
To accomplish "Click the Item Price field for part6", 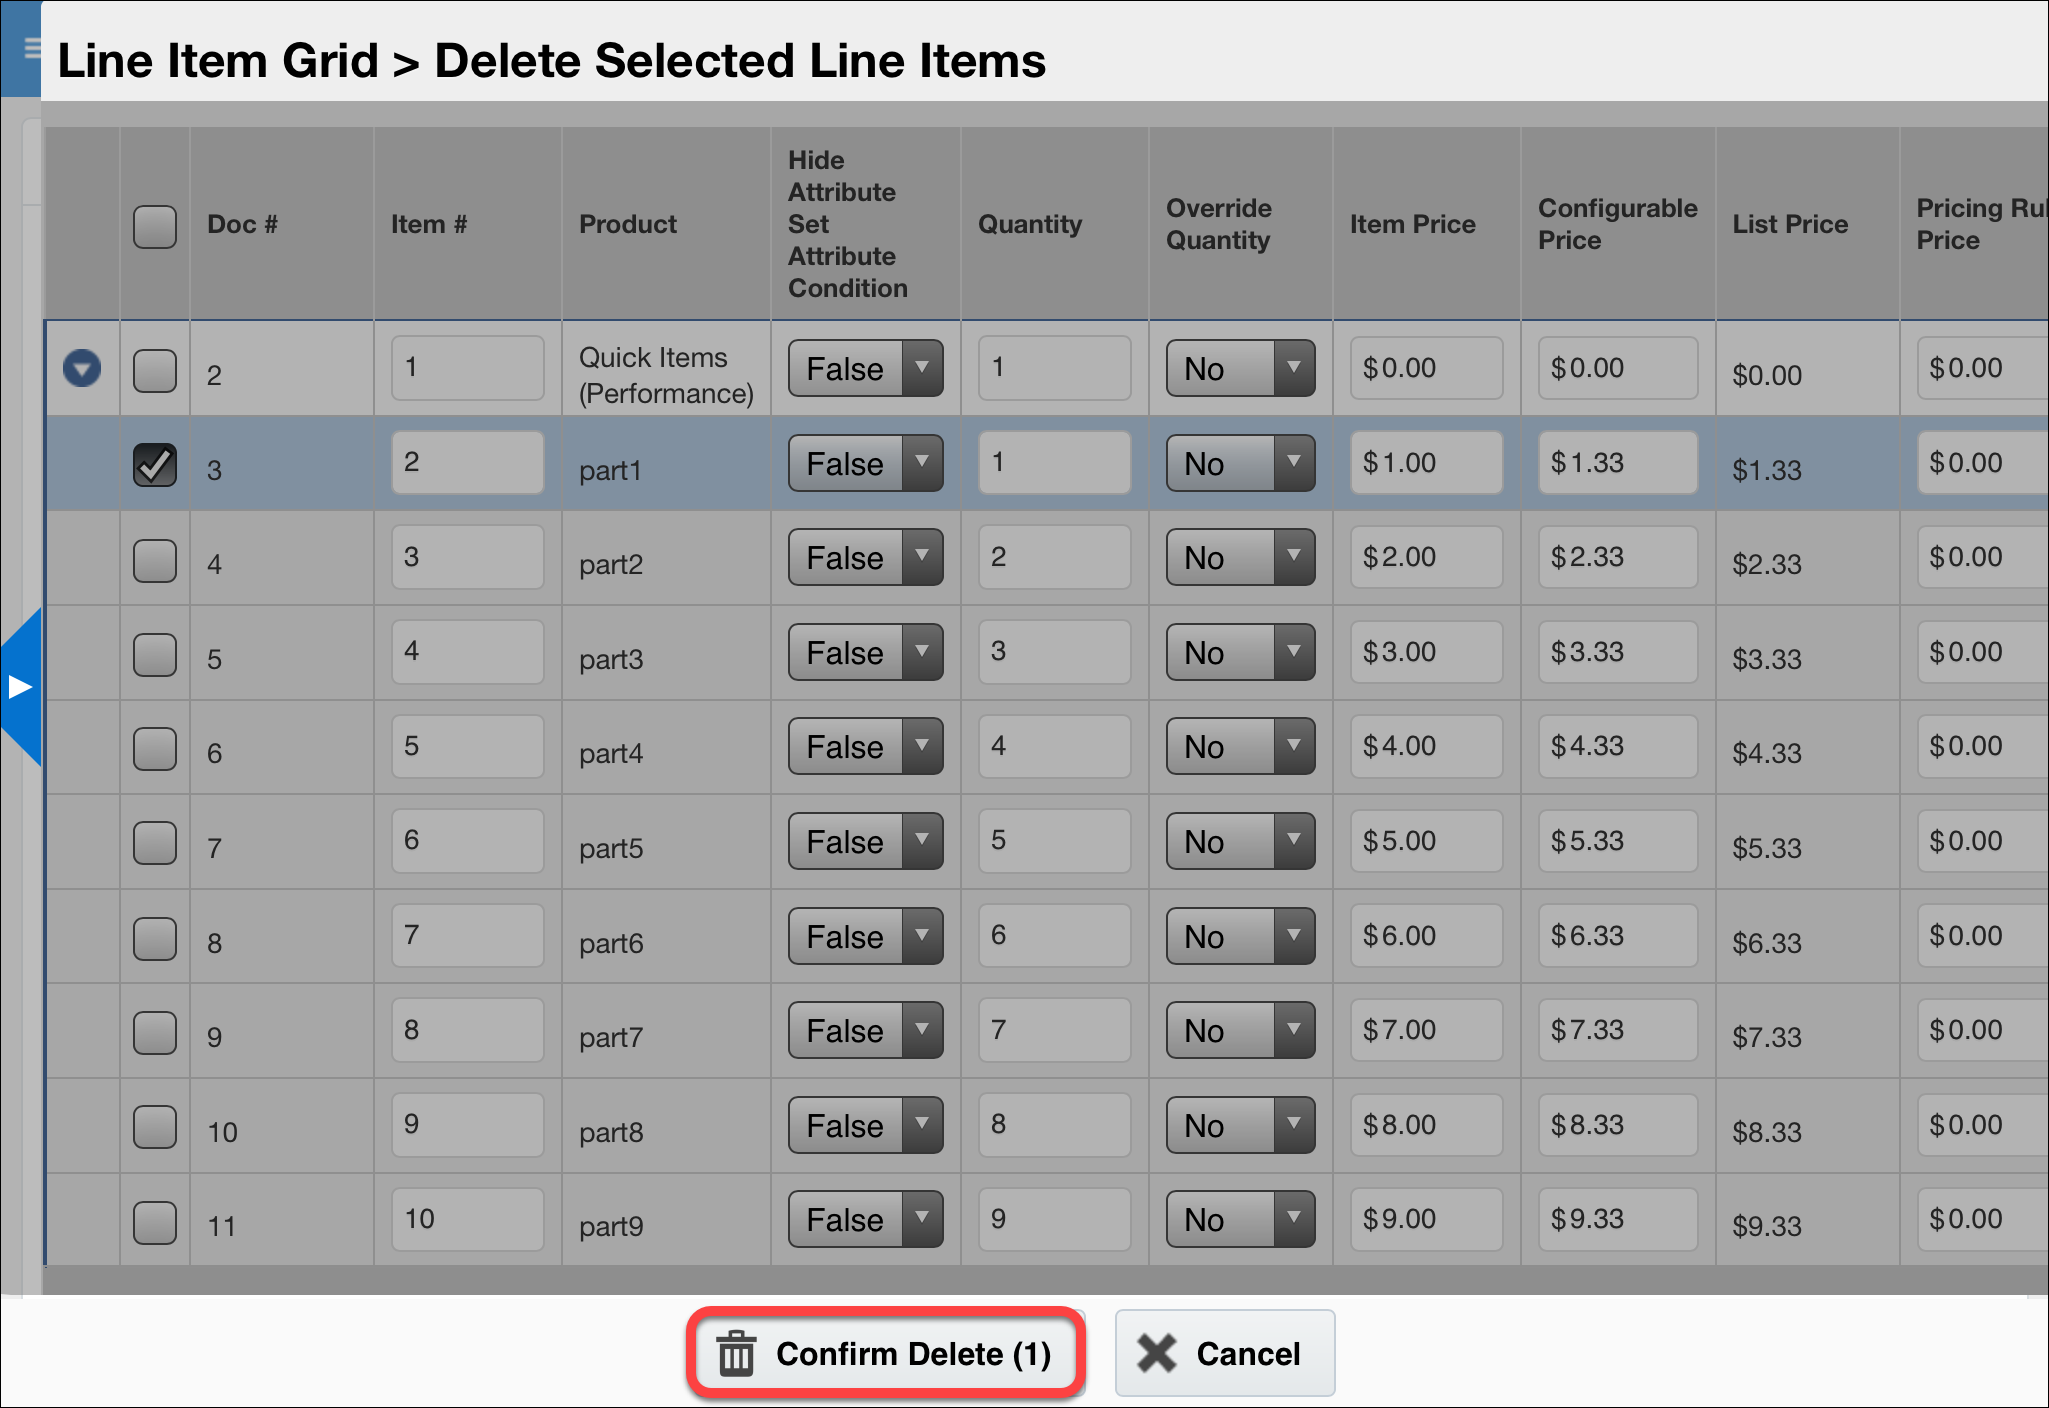I will pos(1426,935).
